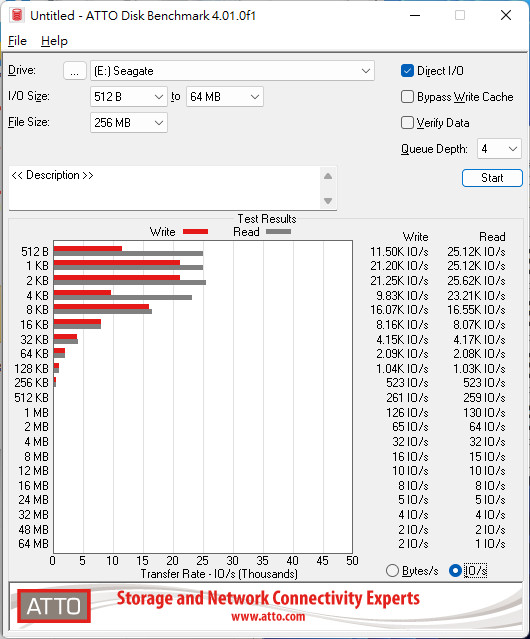Click the red Write legend swatch
The image size is (530, 639).
[196, 231]
